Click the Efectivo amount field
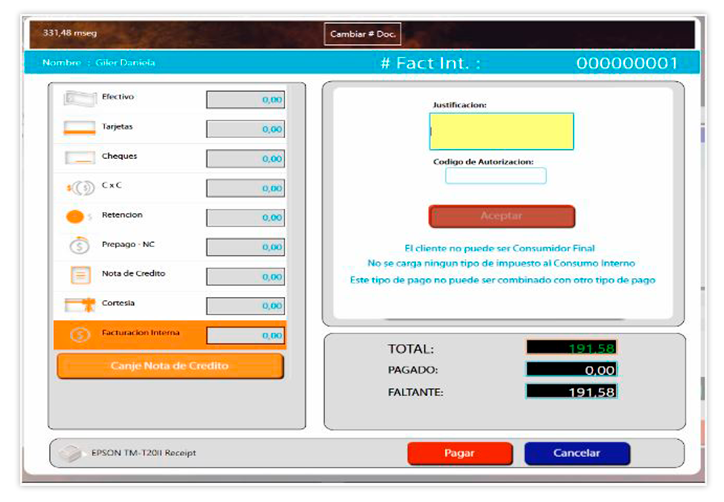 click(x=245, y=99)
